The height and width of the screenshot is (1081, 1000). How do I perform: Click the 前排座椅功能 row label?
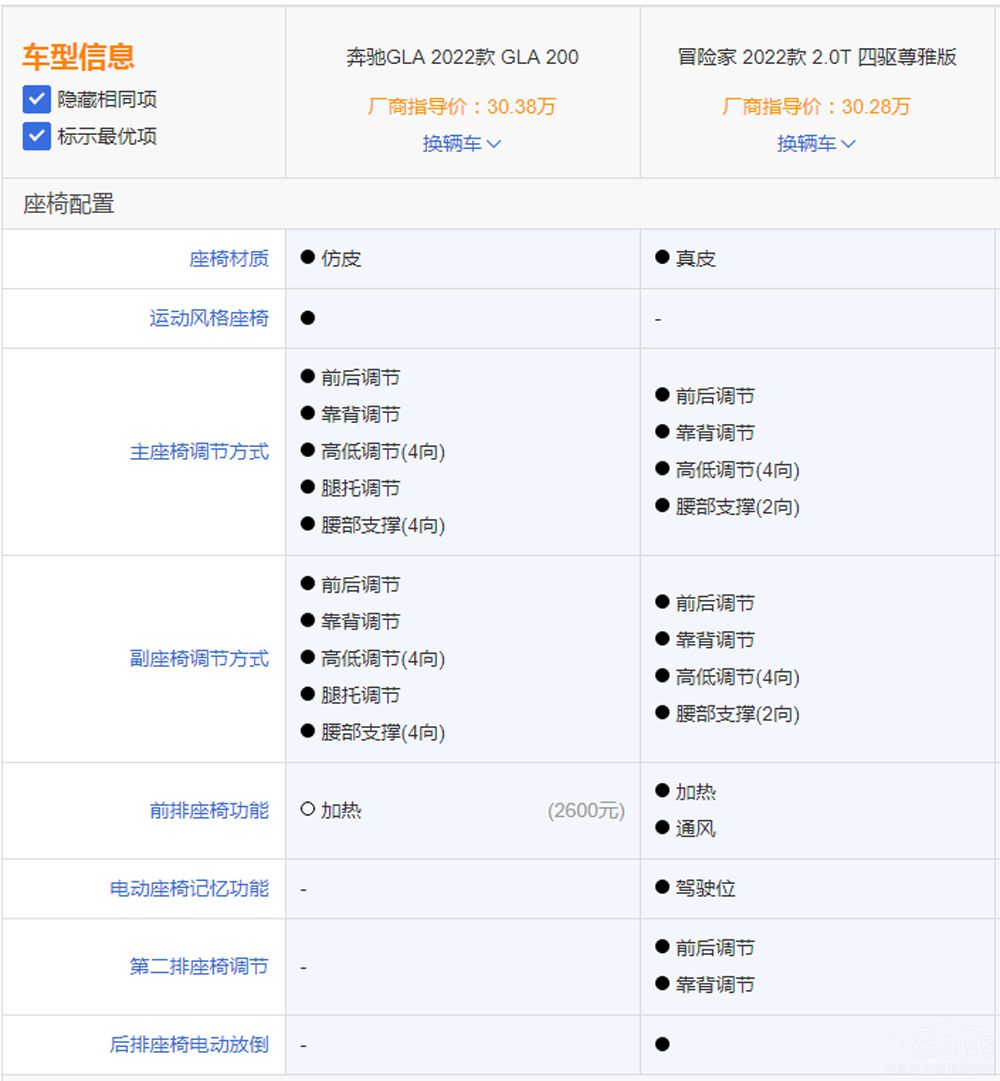click(x=209, y=811)
